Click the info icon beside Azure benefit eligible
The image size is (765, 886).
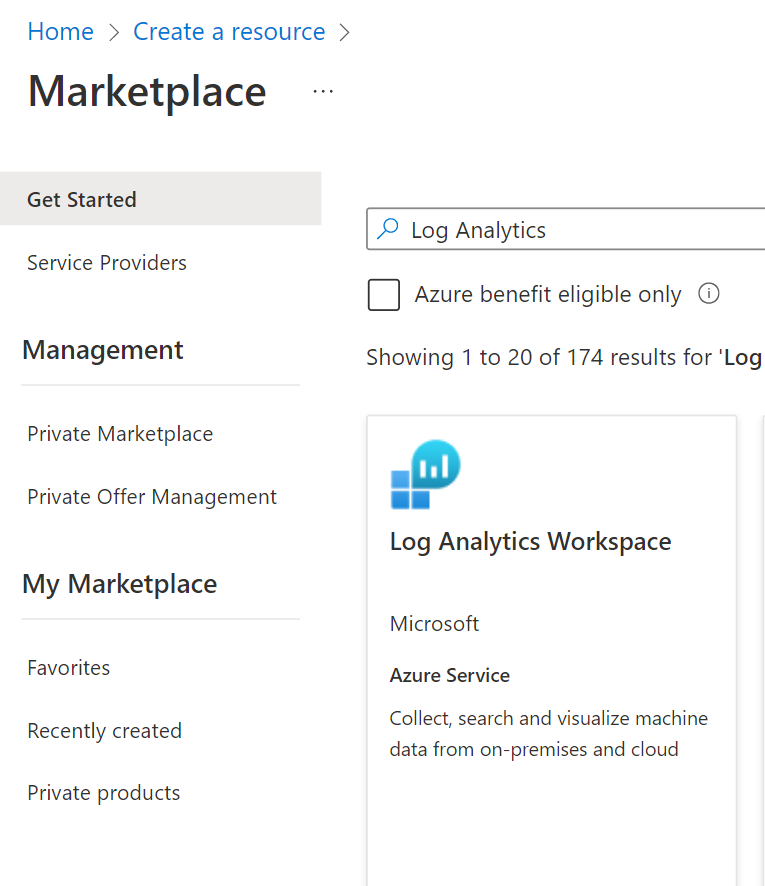[x=709, y=294]
